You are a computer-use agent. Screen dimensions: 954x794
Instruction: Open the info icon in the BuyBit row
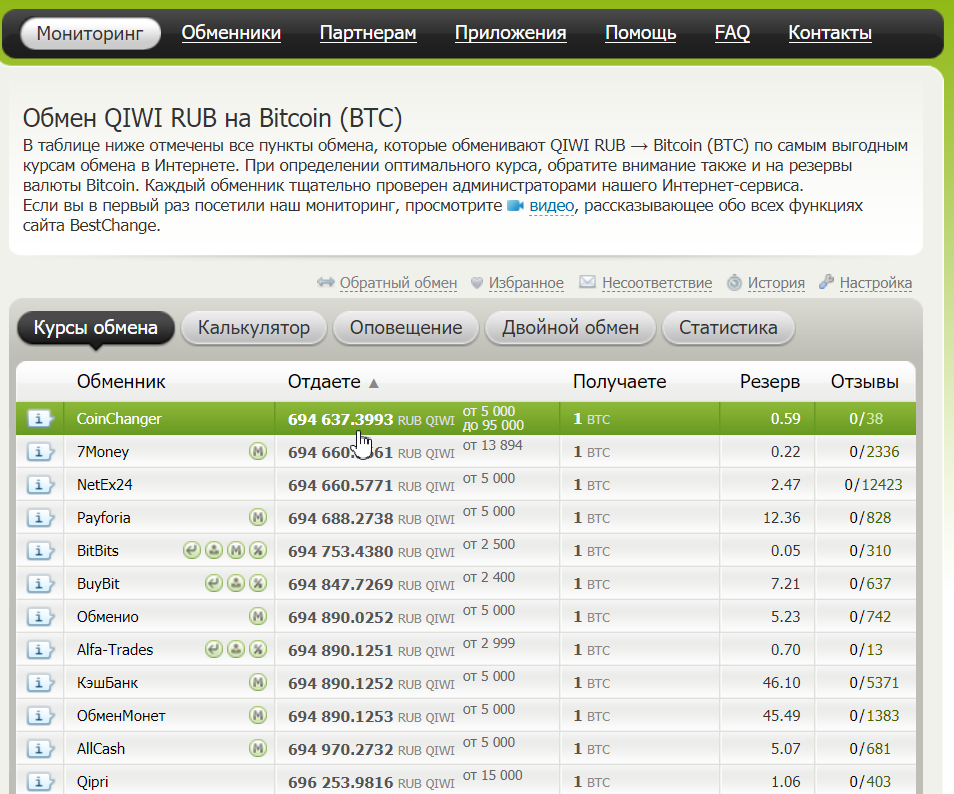[40, 583]
